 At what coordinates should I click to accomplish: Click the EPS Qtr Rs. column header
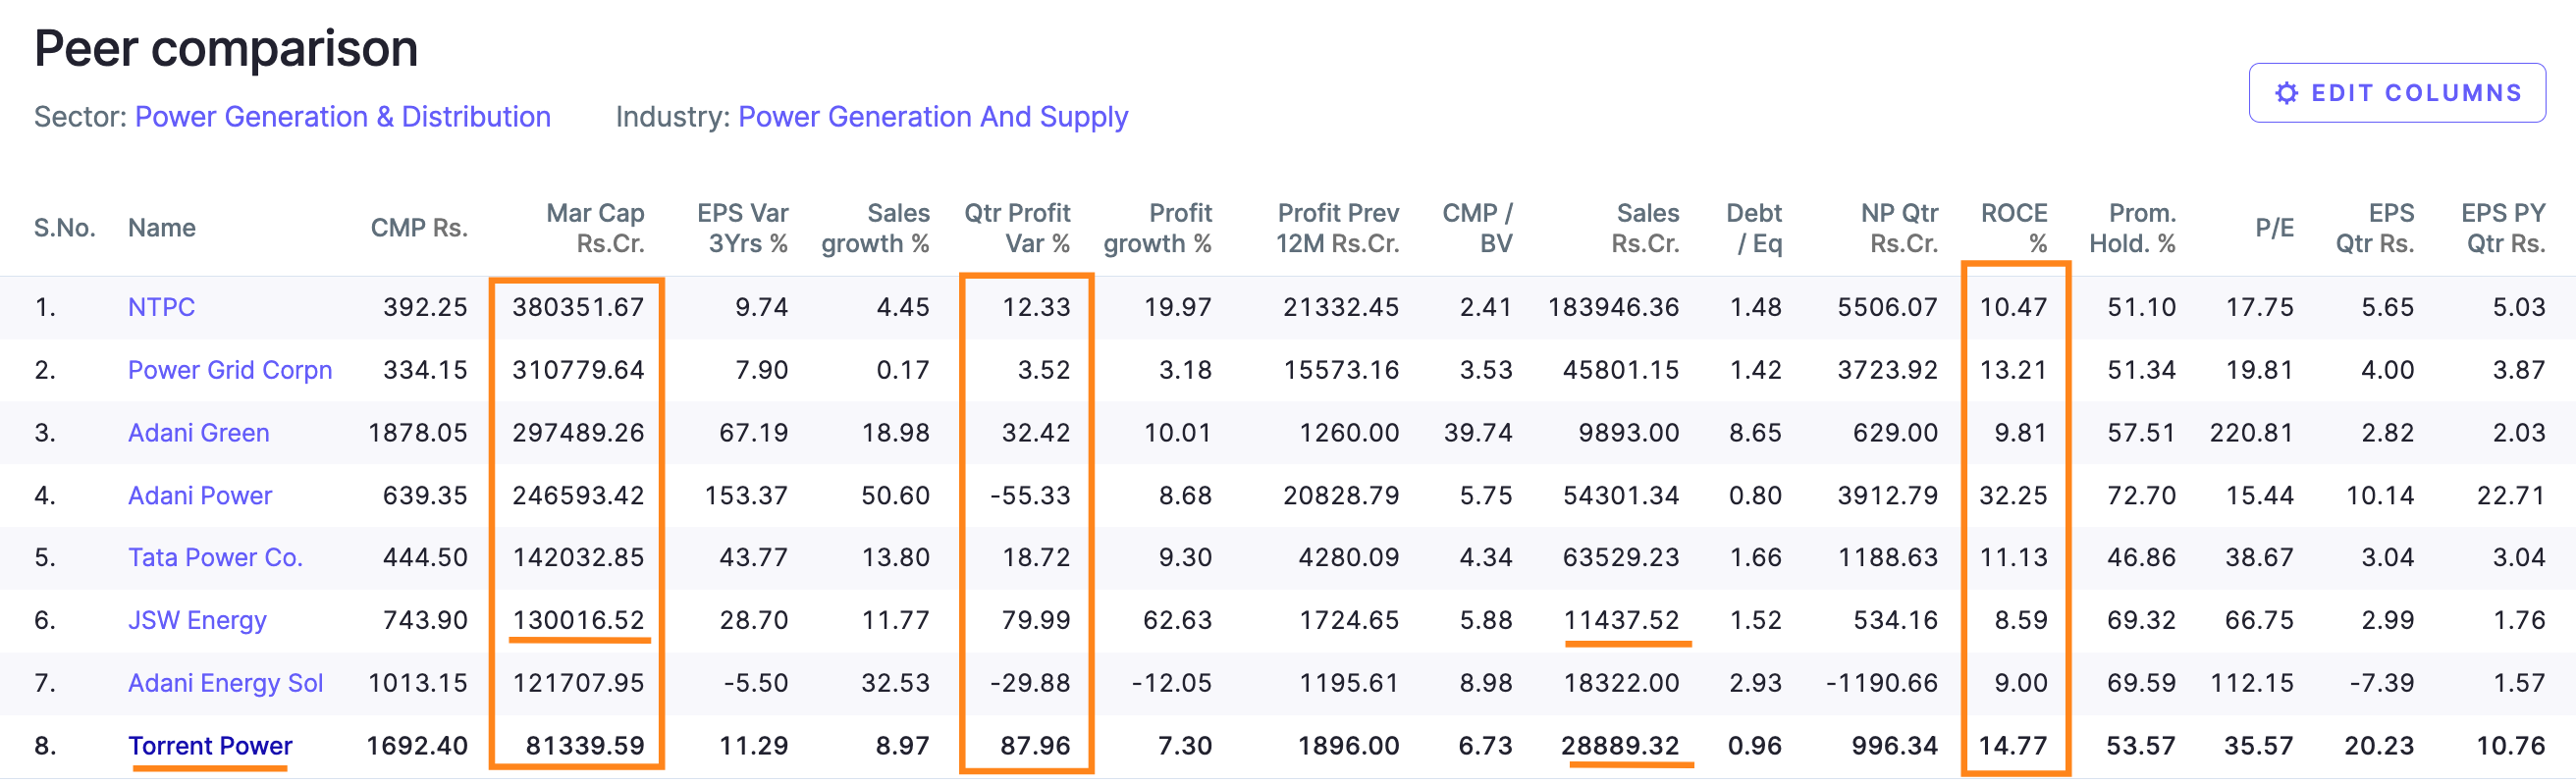click(x=2375, y=228)
